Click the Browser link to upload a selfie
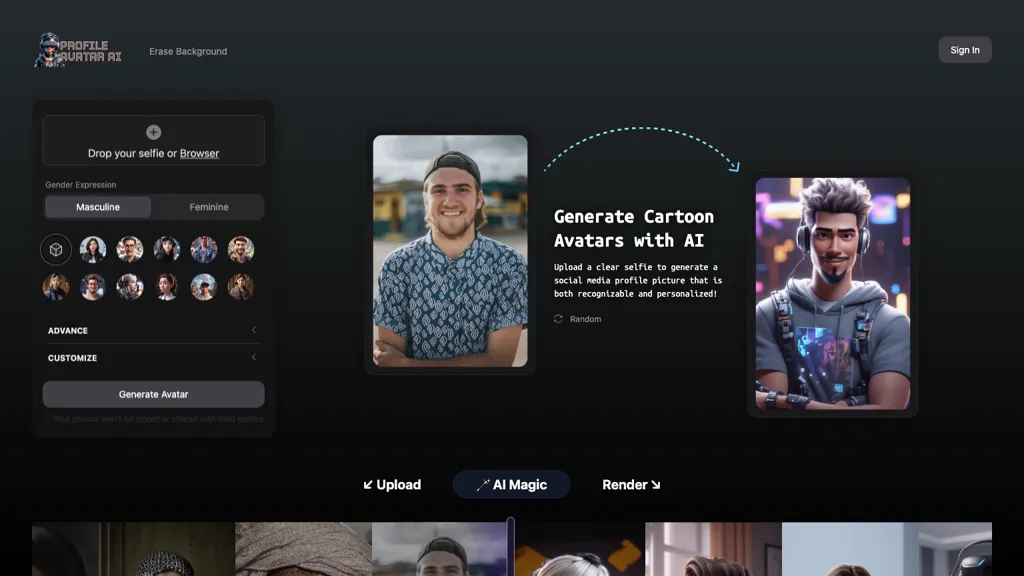This screenshot has width=1024, height=576. [199, 153]
